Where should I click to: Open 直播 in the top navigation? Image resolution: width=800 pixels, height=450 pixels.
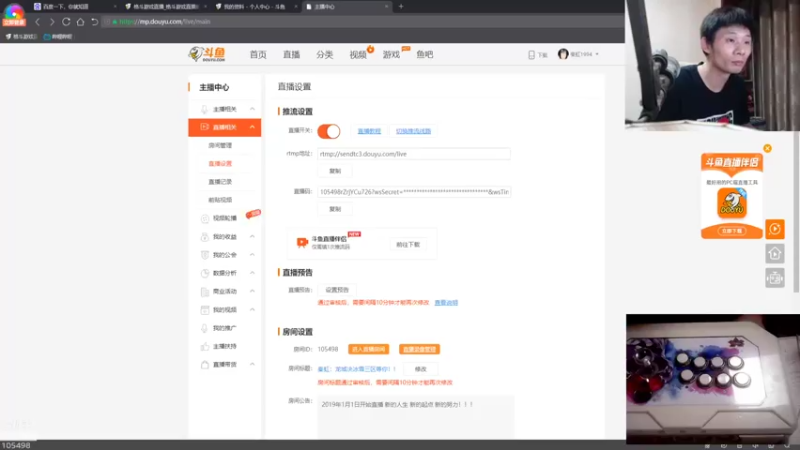tap(291, 55)
